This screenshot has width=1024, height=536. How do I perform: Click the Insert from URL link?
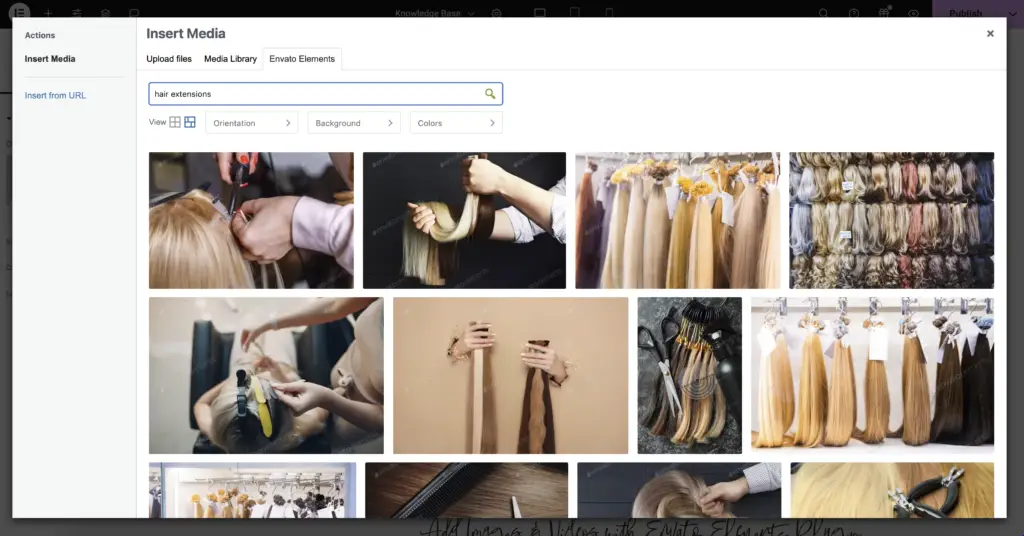coord(55,95)
